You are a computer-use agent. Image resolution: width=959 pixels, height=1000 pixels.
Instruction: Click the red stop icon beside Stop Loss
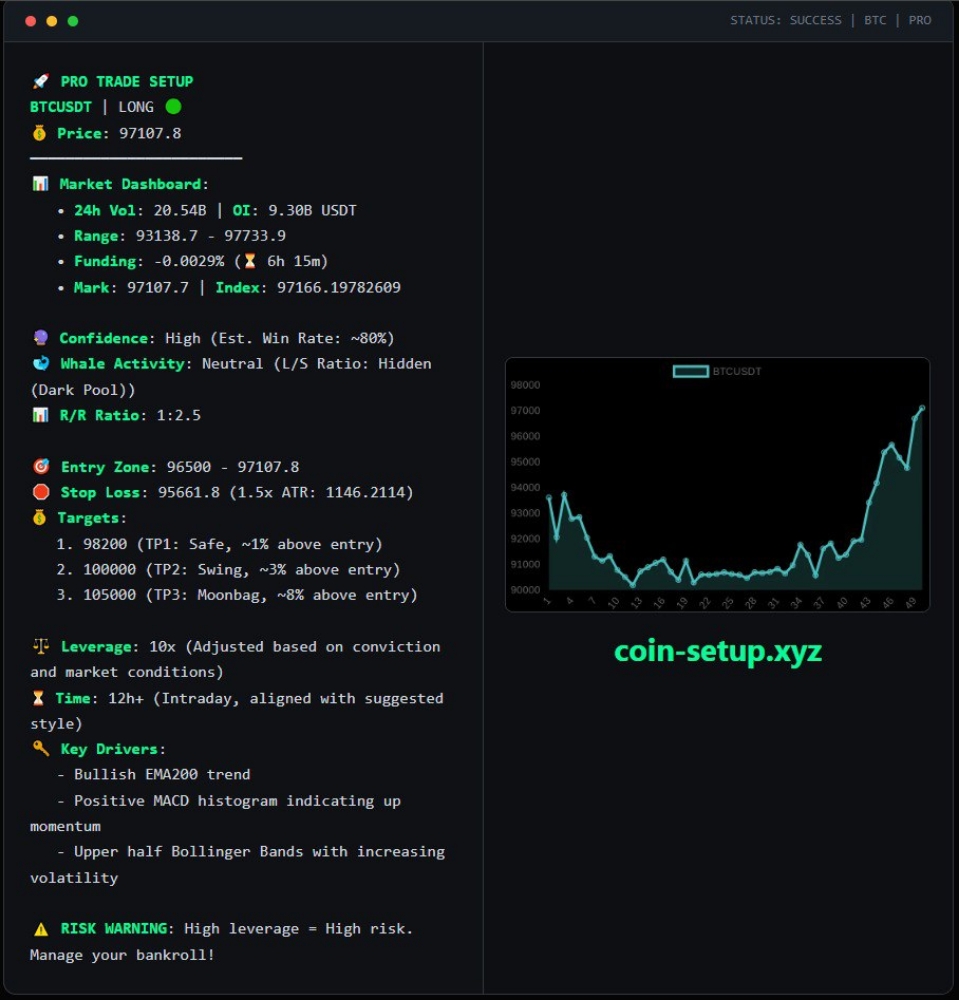click(x=40, y=492)
